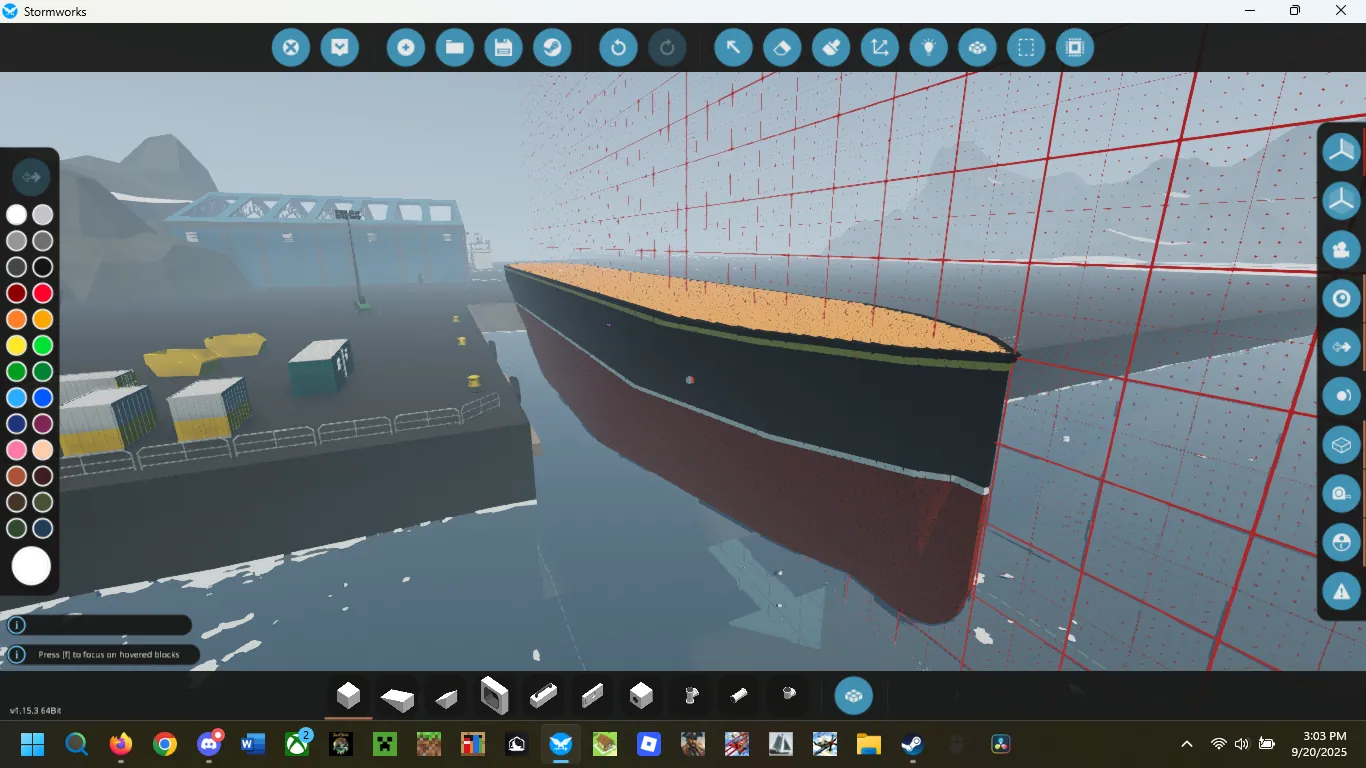Collapse the color palette with arrow button
This screenshot has width=1366, height=768.
31,177
